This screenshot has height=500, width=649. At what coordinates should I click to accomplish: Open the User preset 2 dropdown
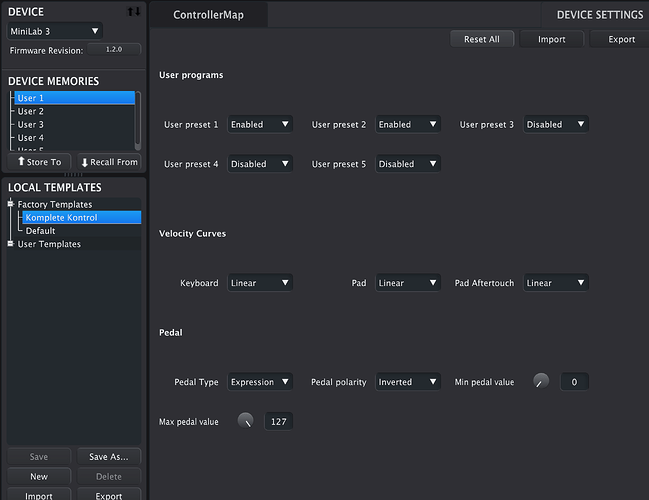point(408,124)
